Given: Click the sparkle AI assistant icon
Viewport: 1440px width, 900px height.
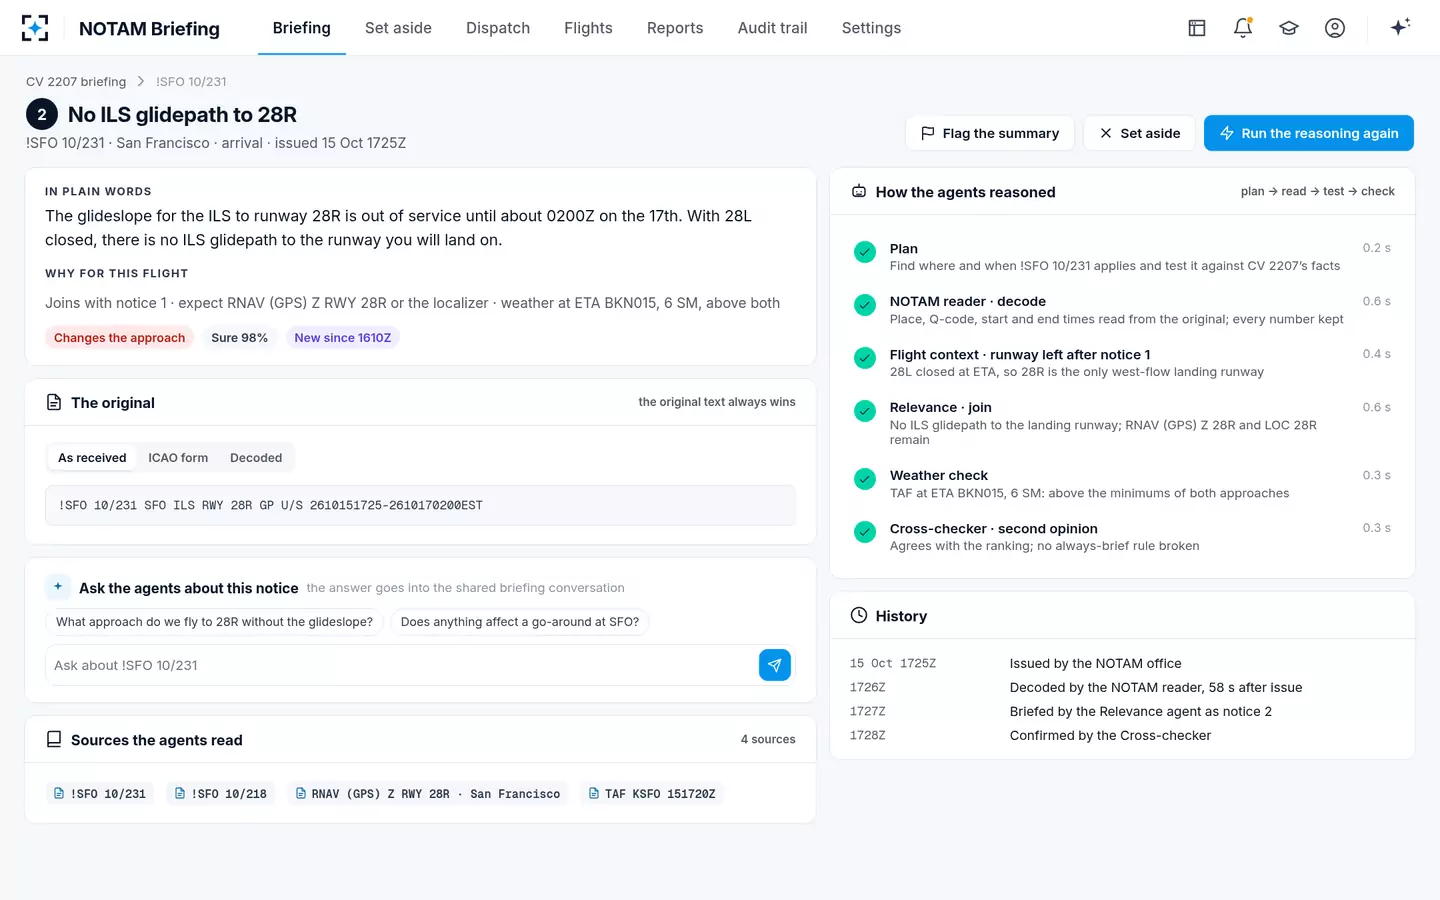Looking at the screenshot, I should (x=1400, y=27).
